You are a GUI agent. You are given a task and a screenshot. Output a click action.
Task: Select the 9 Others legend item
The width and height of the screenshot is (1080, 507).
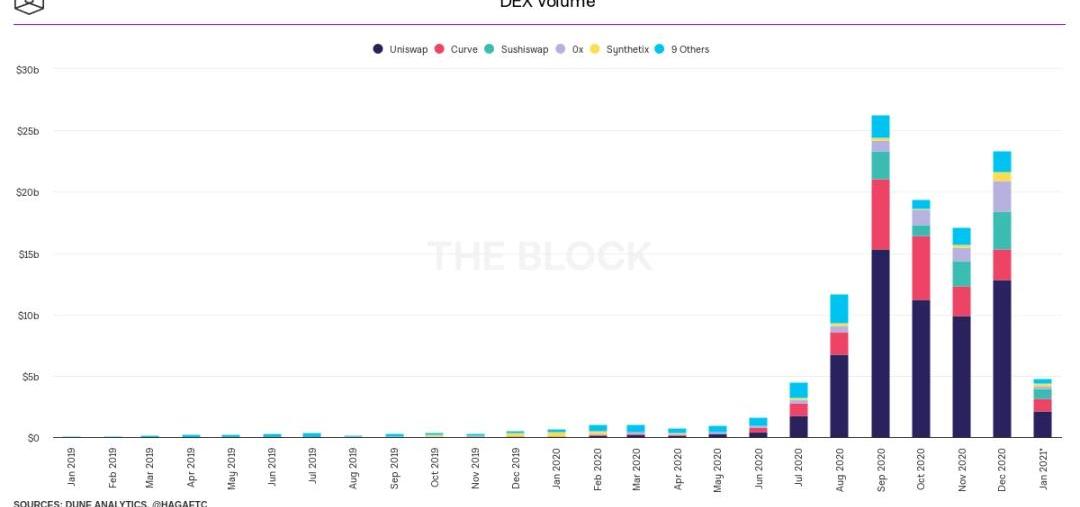pyautogui.click(x=682, y=49)
